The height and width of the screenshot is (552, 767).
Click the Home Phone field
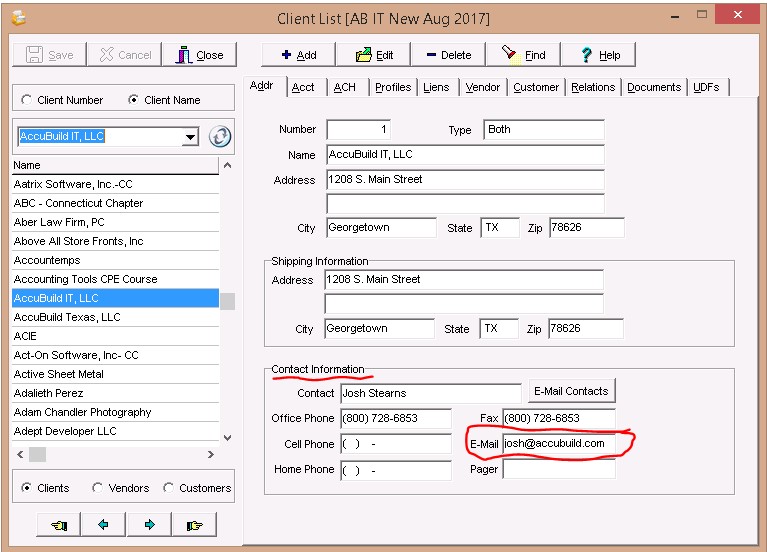click(x=396, y=470)
